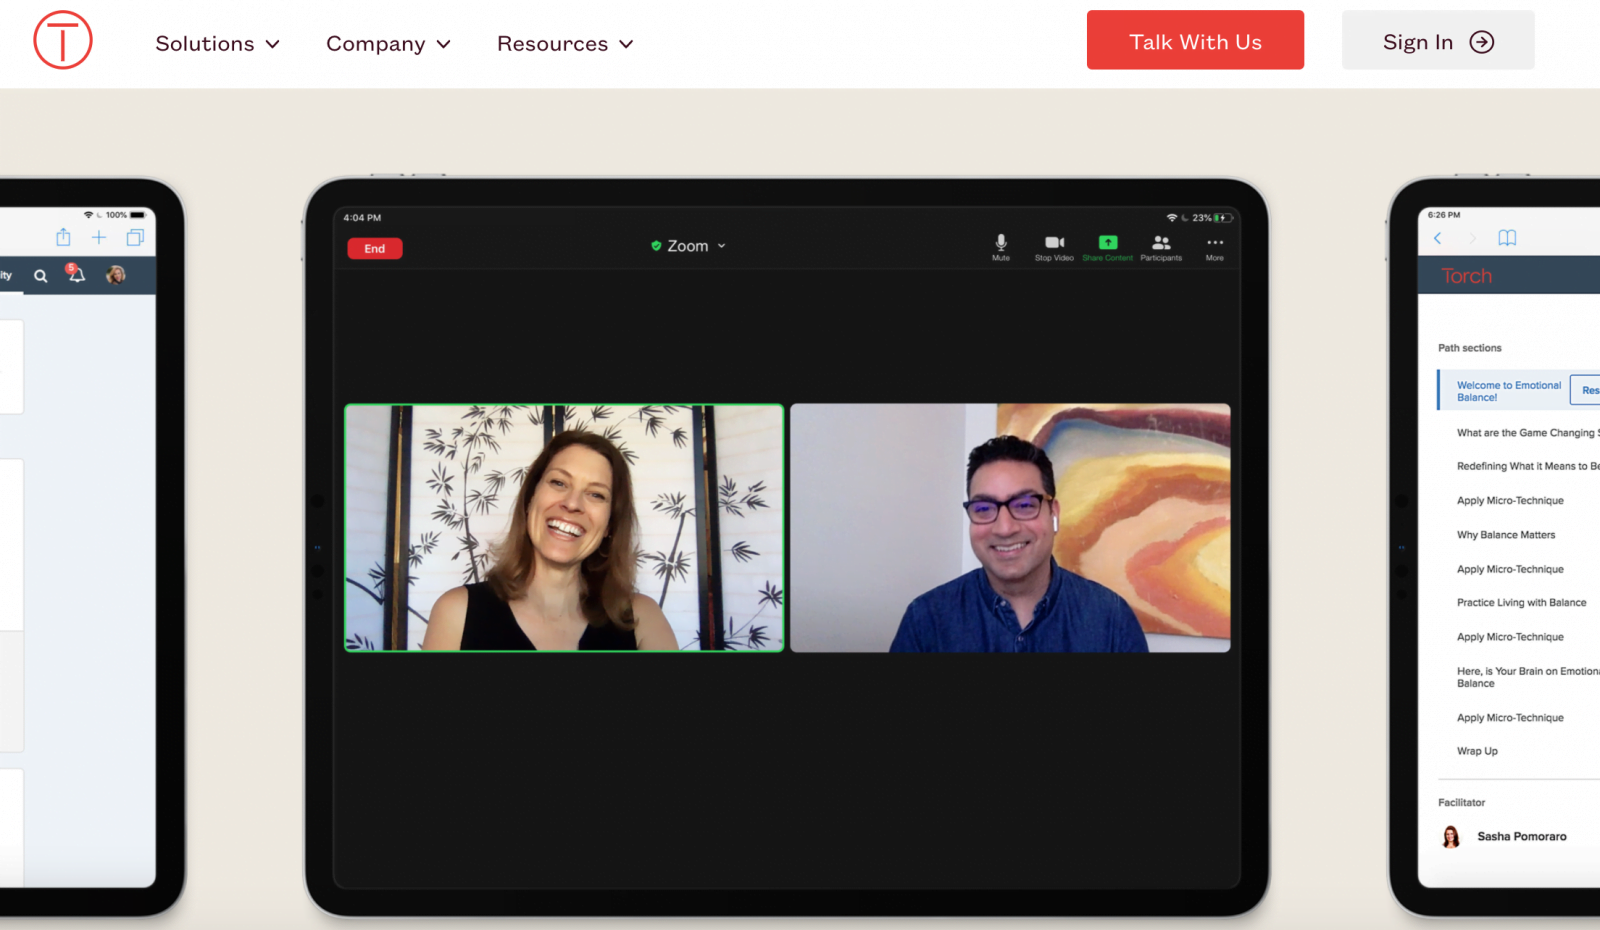Screen dimensions: 1600x930
Task: Mute the microphone in Zoom
Action: (x=1000, y=246)
